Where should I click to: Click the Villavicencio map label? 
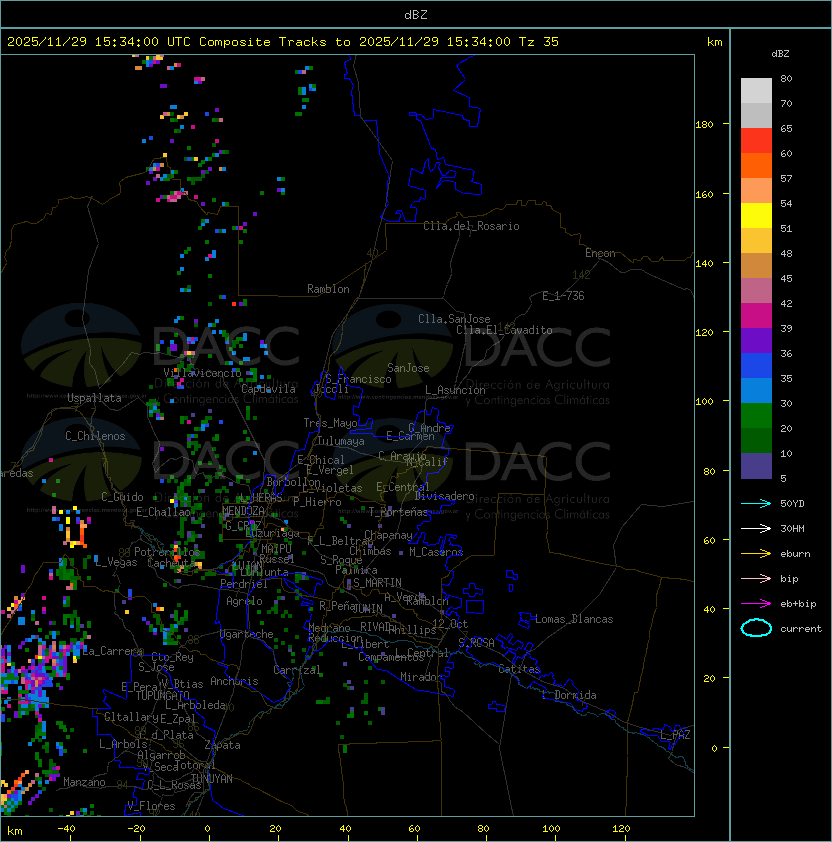[202, 373]
